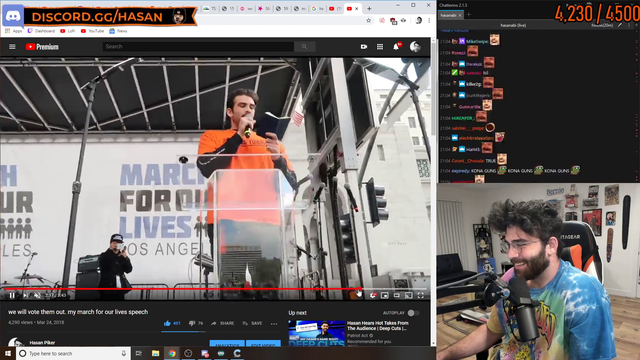Click the Analytics button

pyautogui.click(x=227, y=344)
